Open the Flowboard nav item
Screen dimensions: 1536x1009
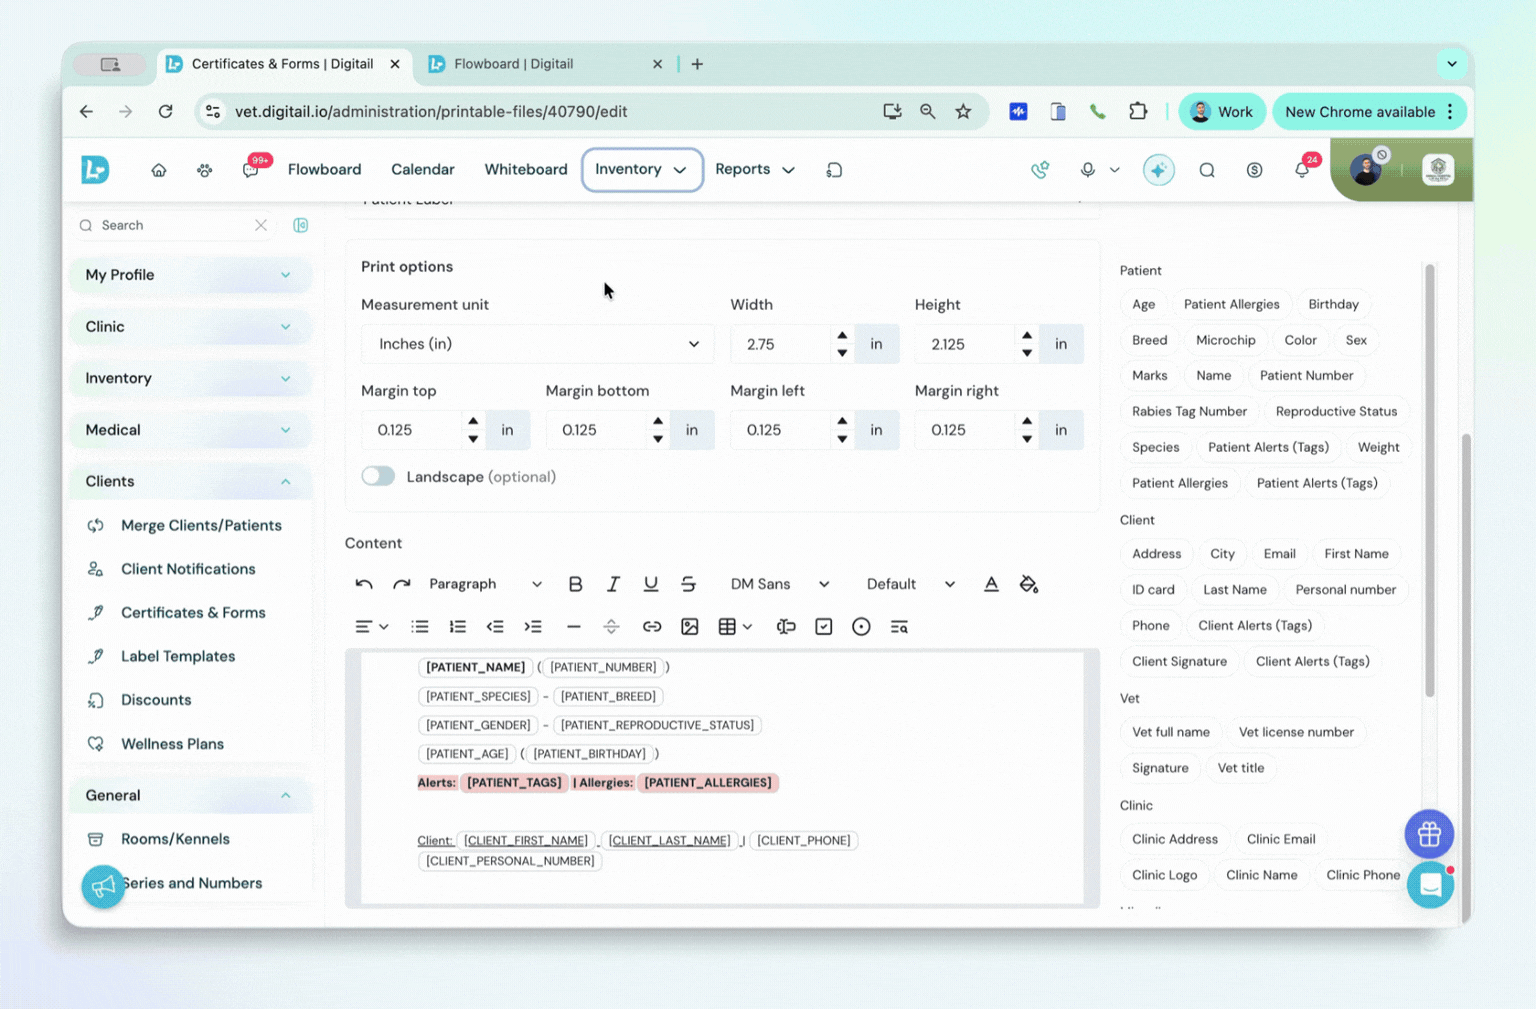(x=324, y=170)
